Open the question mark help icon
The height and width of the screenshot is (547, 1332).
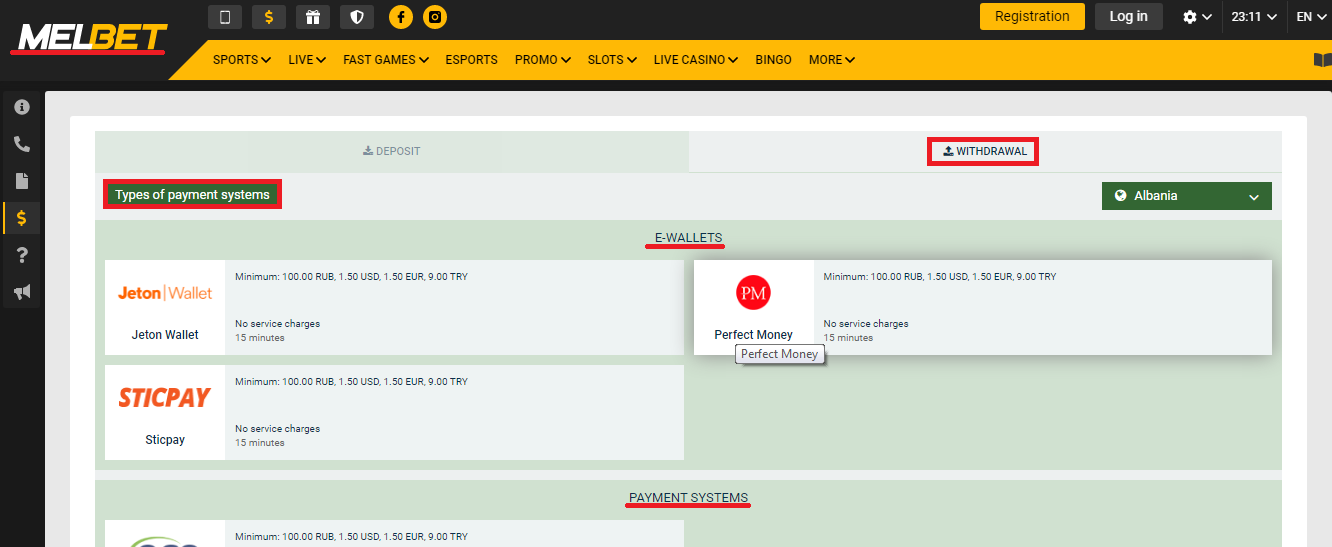(x=22, y=255)
